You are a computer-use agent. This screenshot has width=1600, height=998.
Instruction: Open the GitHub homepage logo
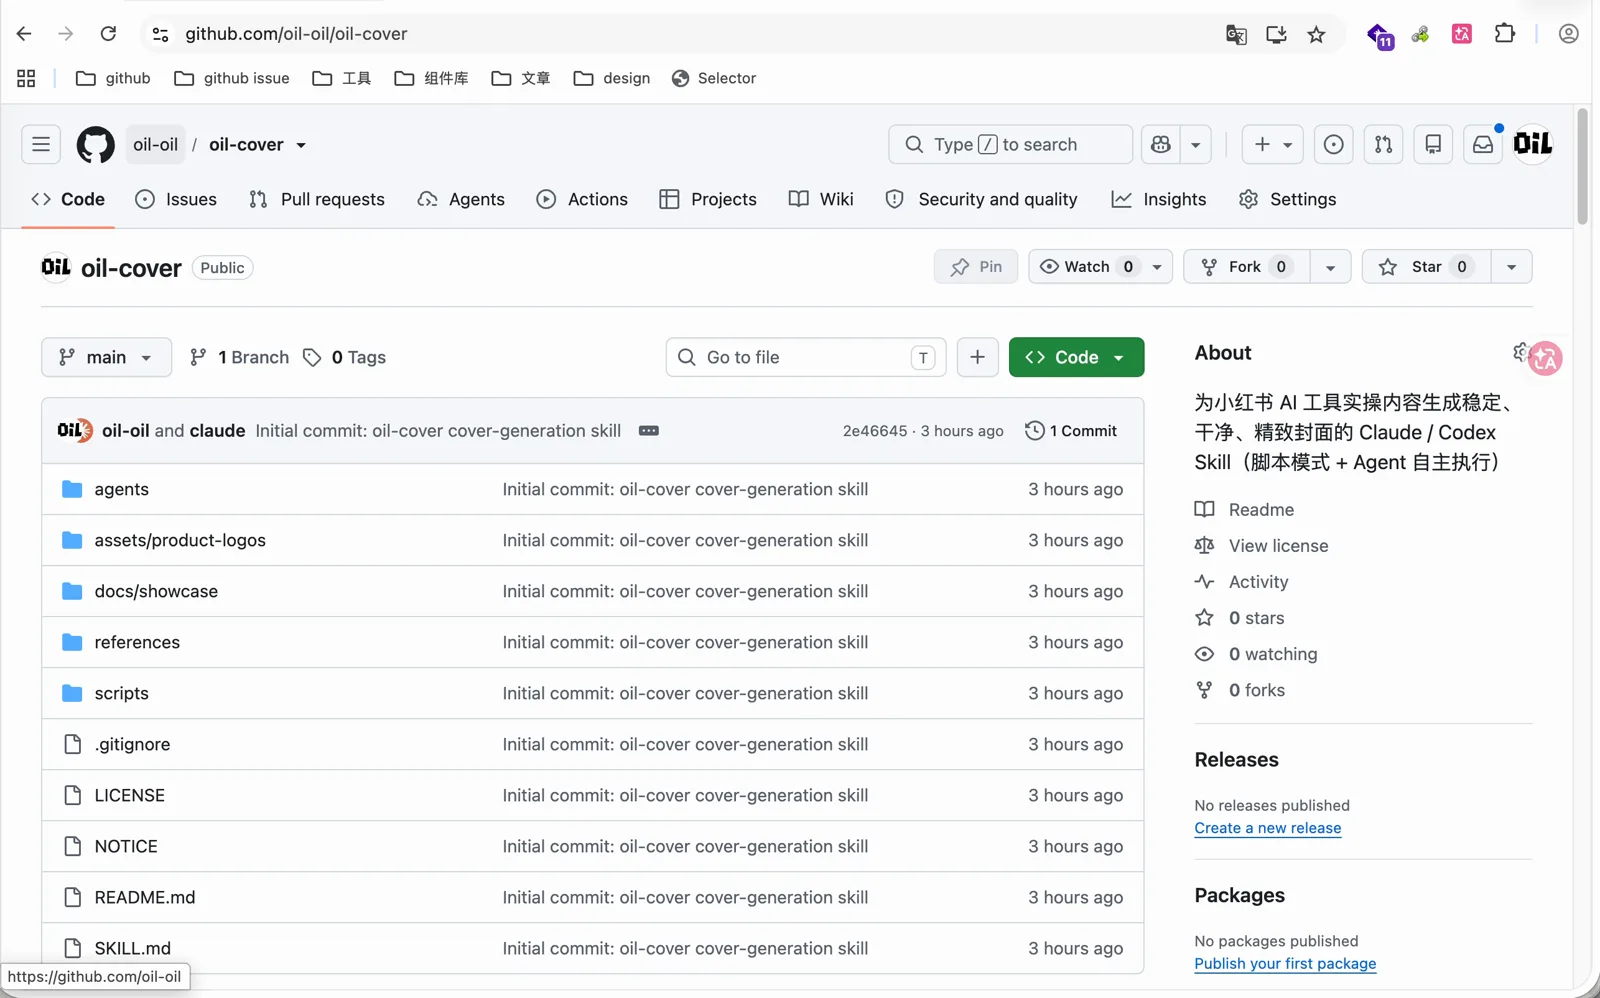(x=96, y=145)
